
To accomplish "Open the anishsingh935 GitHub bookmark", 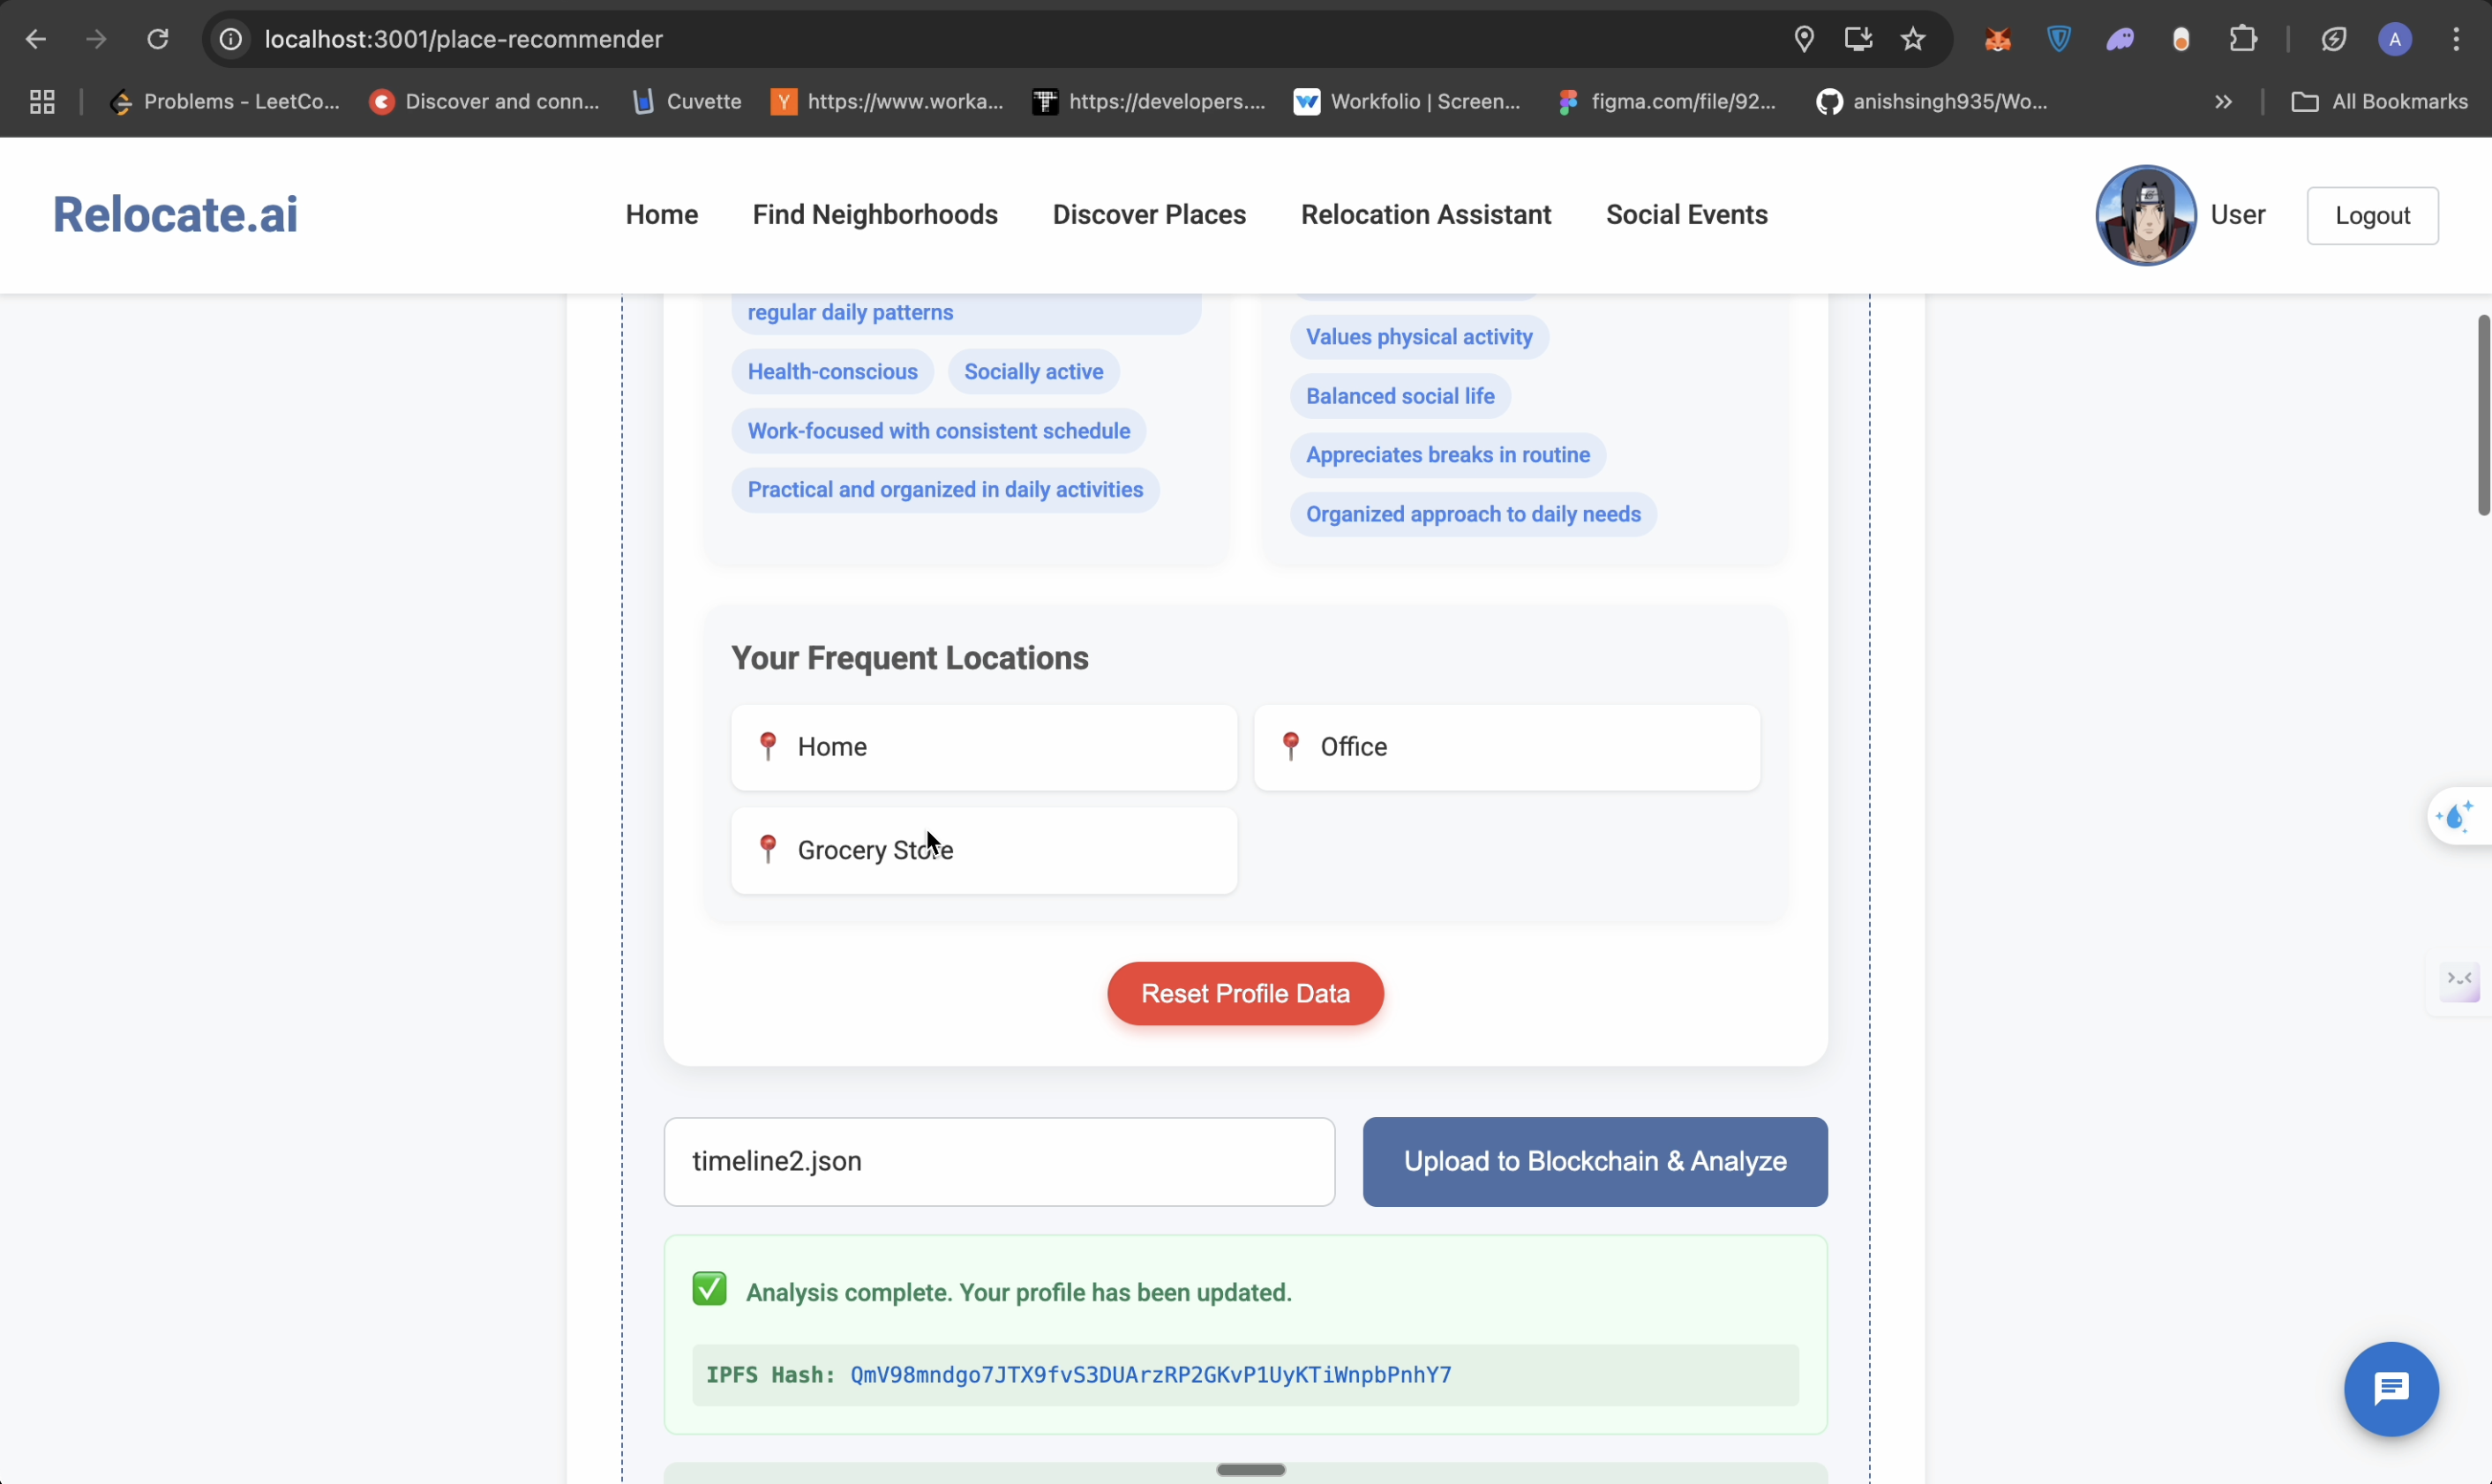I will [1932, 102].
